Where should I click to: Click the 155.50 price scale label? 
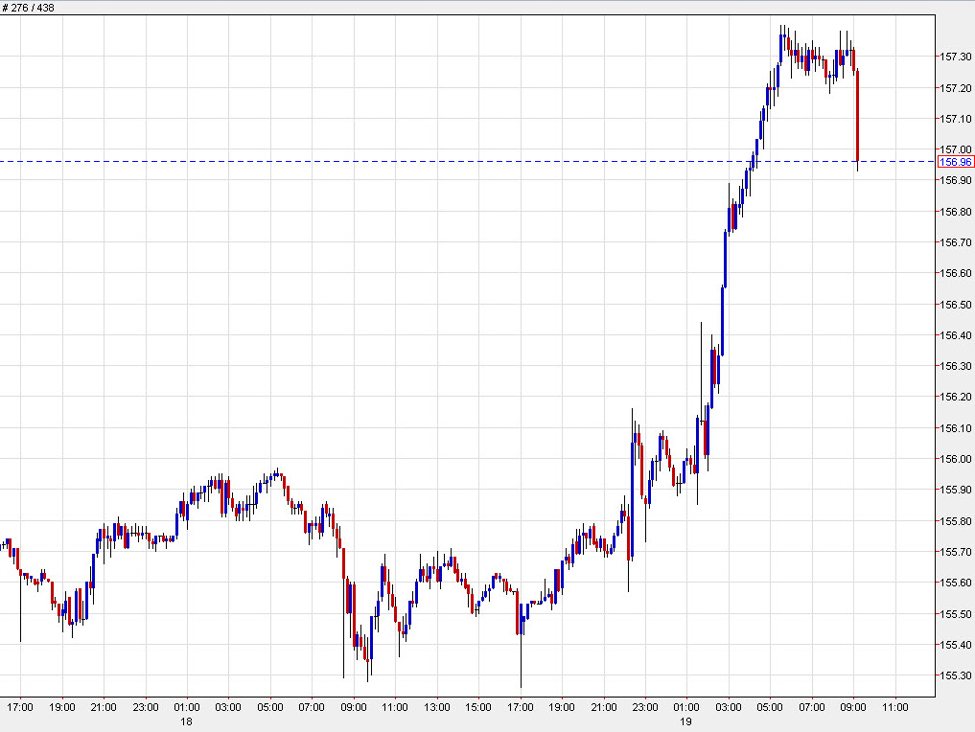(x=955, y=613)
